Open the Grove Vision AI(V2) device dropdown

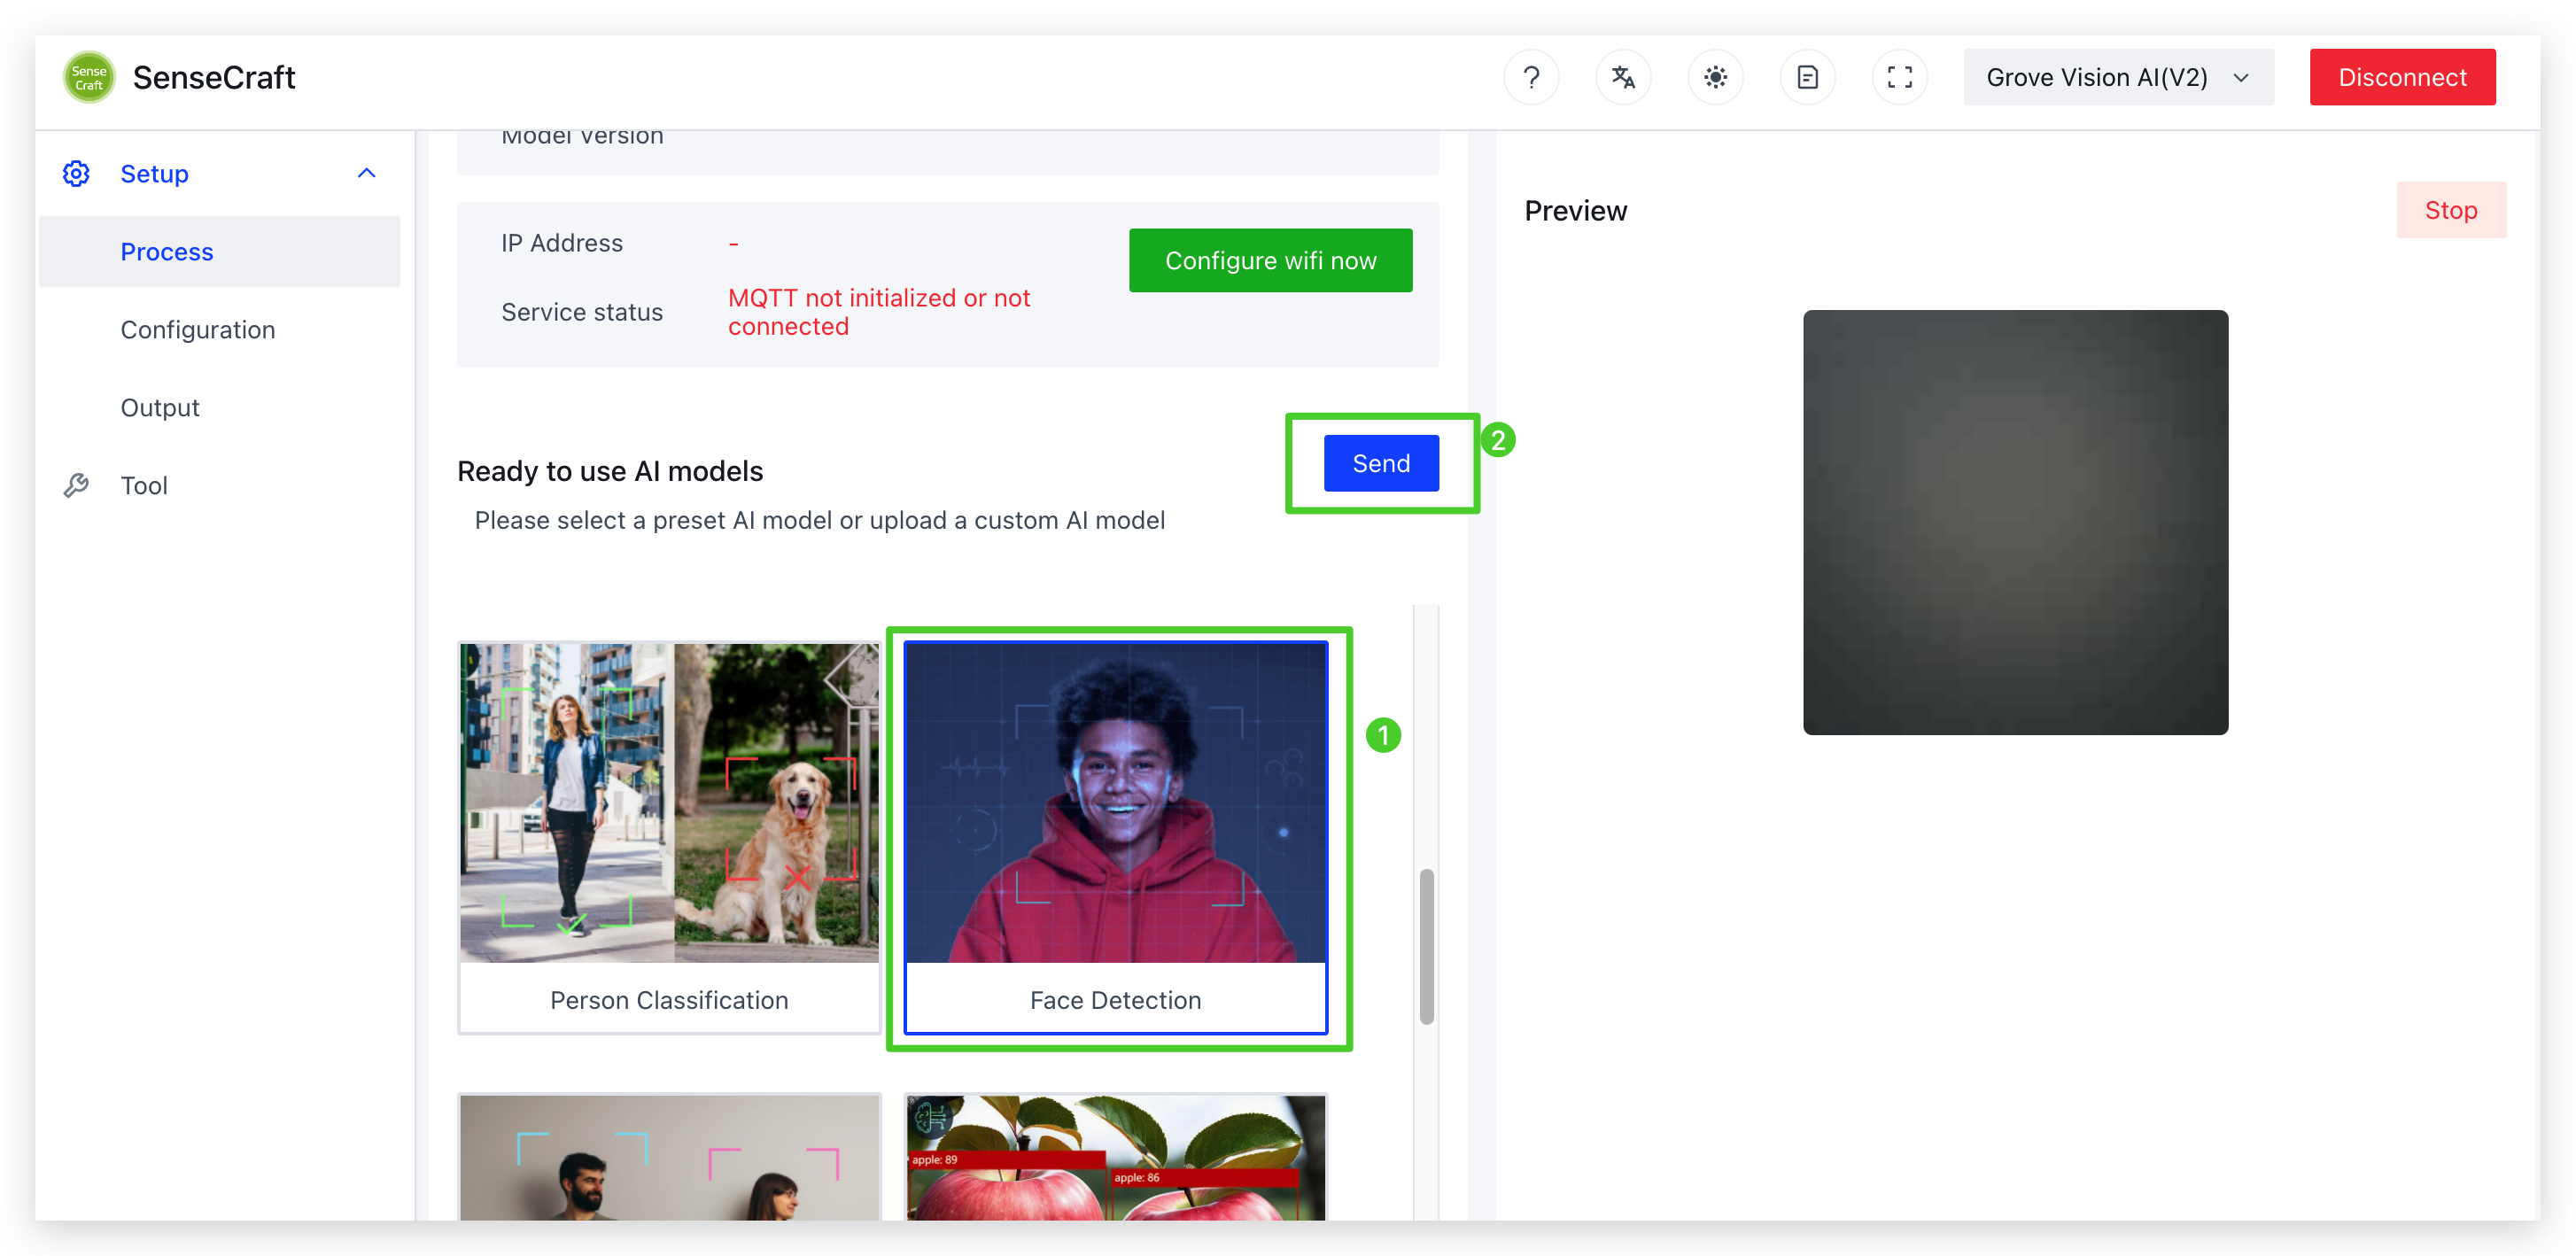pos(2118,77)
